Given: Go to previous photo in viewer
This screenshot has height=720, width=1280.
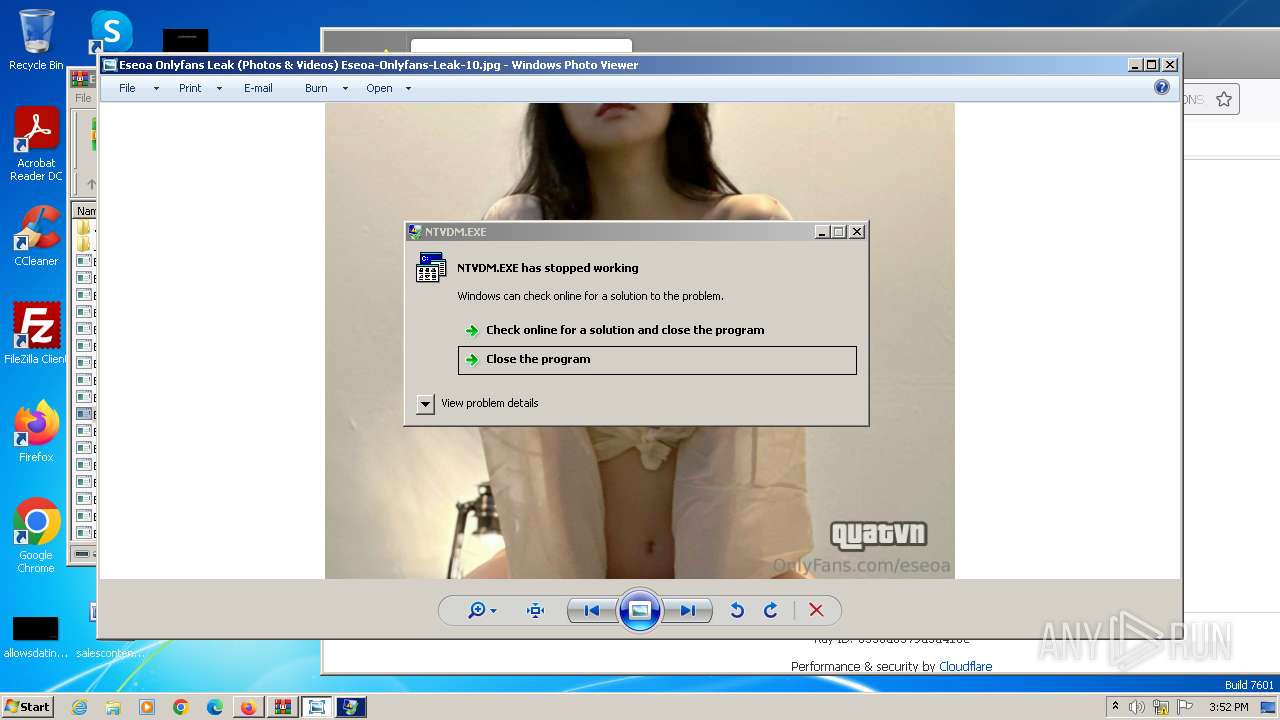Looking at the screenshot, I should click(x=591, y=610).
